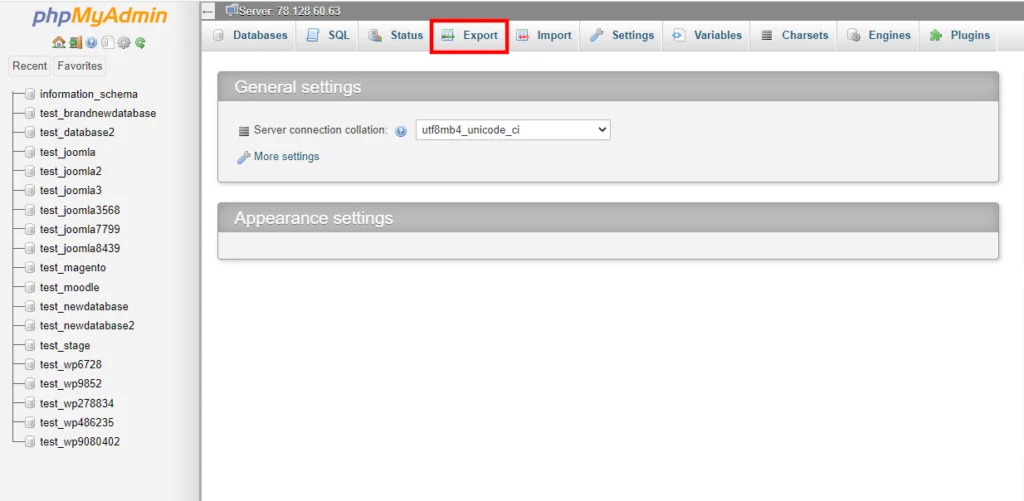1024x501 pixels.
Task: Select test_joomla3568 database
Action: click(80, 210)
